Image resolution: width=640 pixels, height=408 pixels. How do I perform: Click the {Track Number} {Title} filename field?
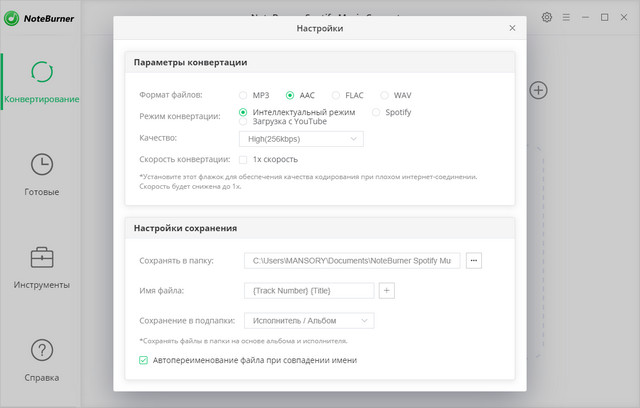[308, 291]
